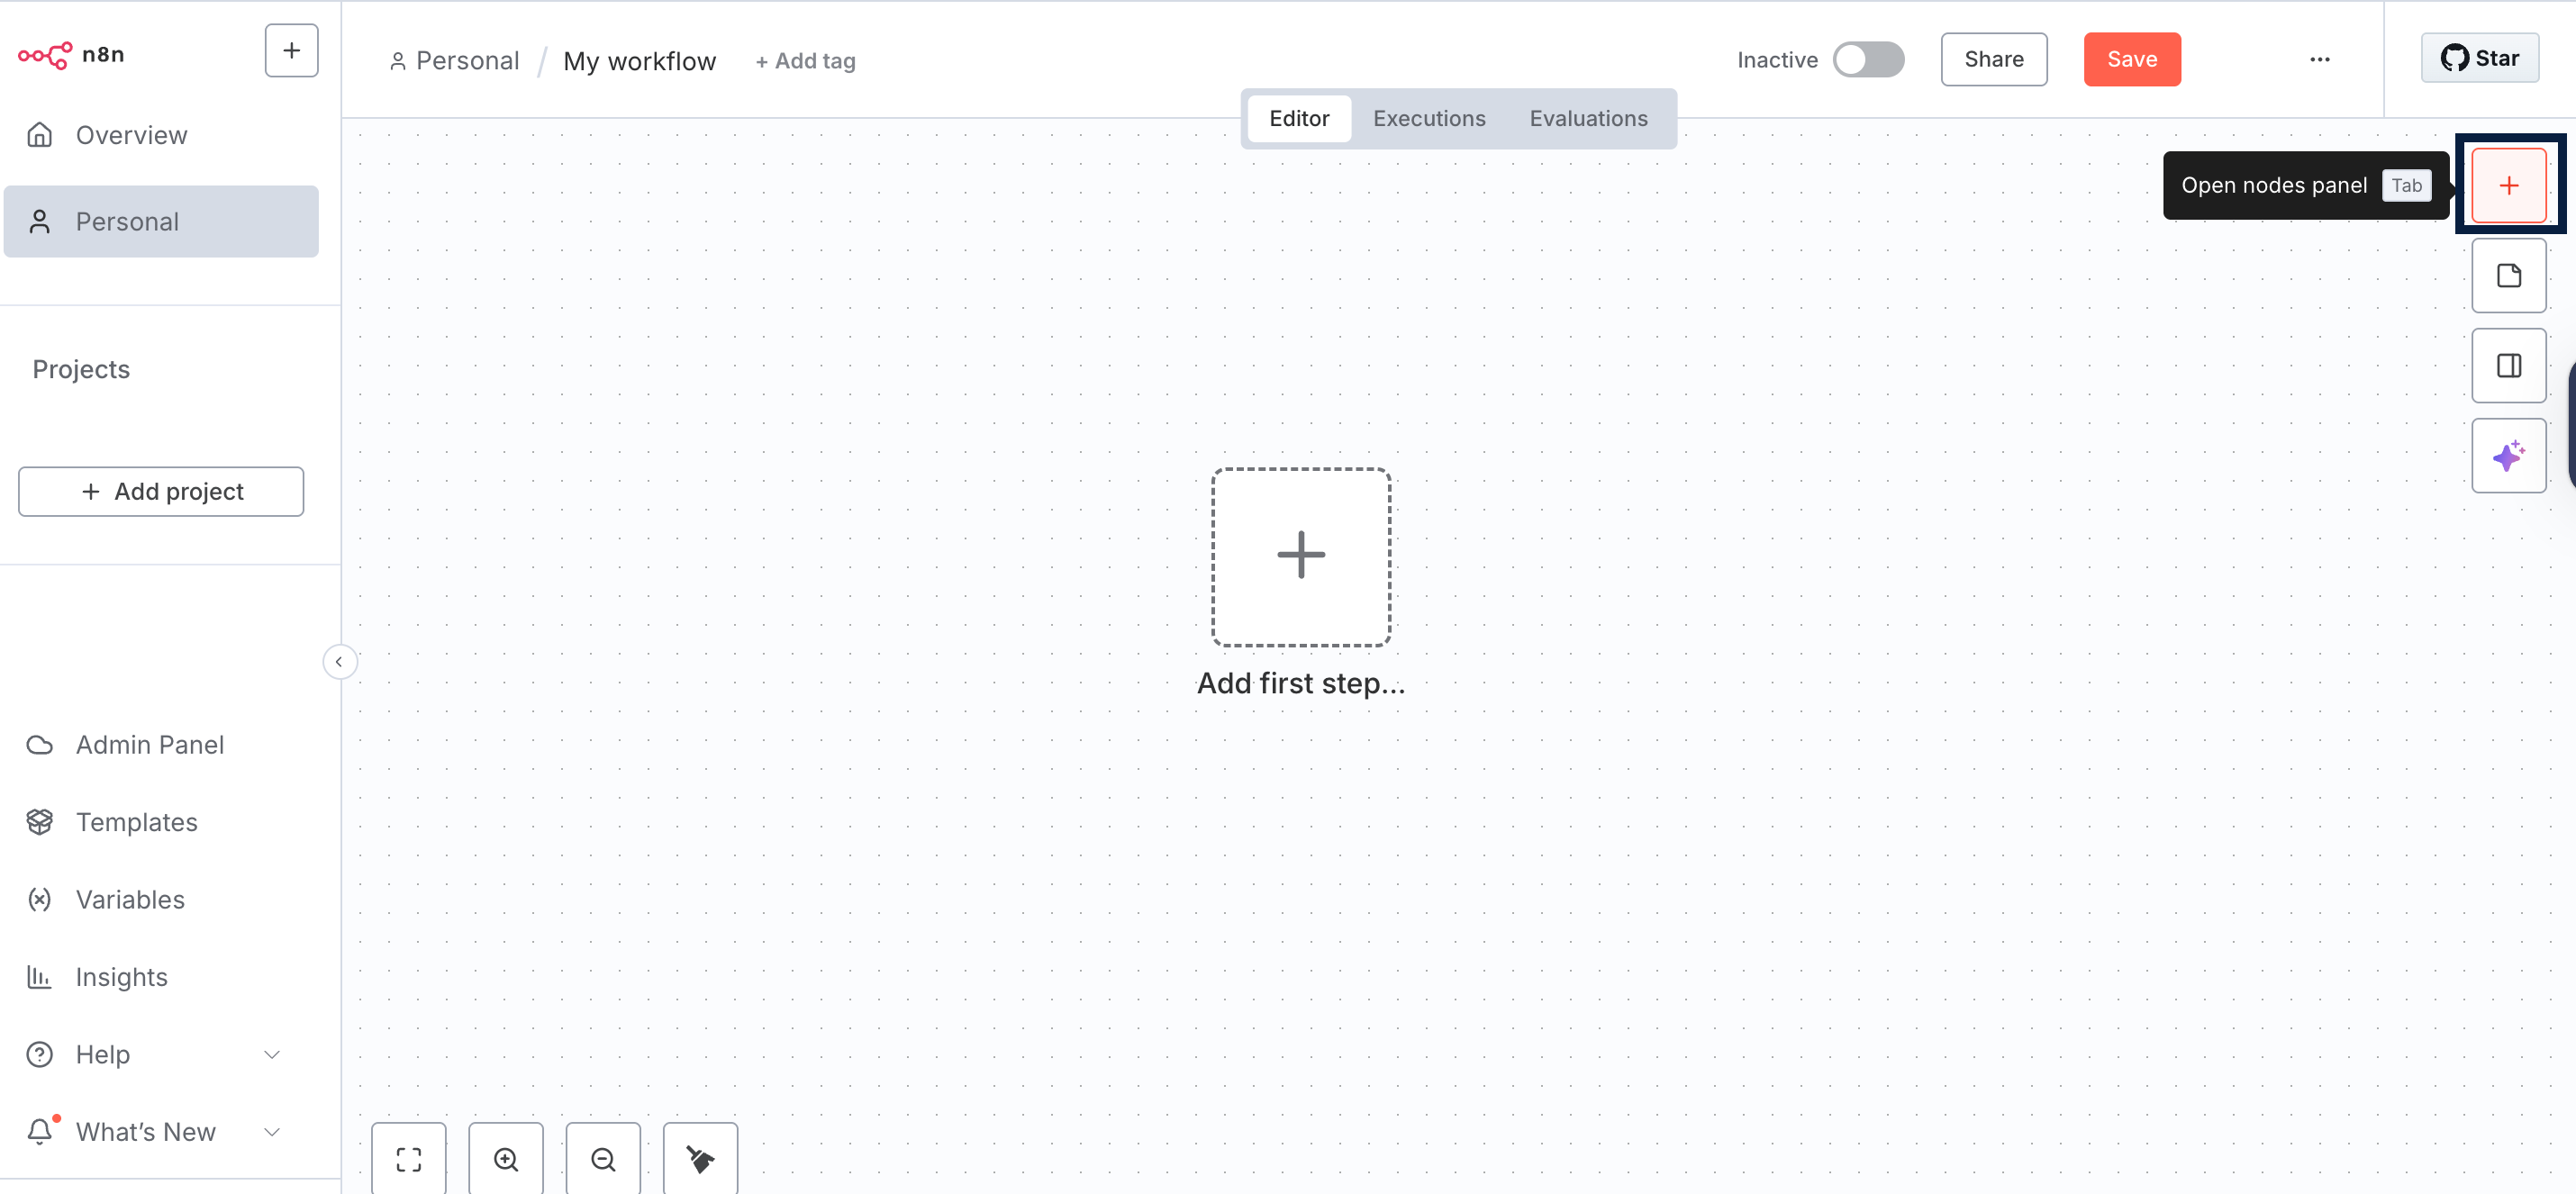This screenshot has width=2576, height=1194.
Task: Open the nodes panel with the plus icon
Action: 2509,185
